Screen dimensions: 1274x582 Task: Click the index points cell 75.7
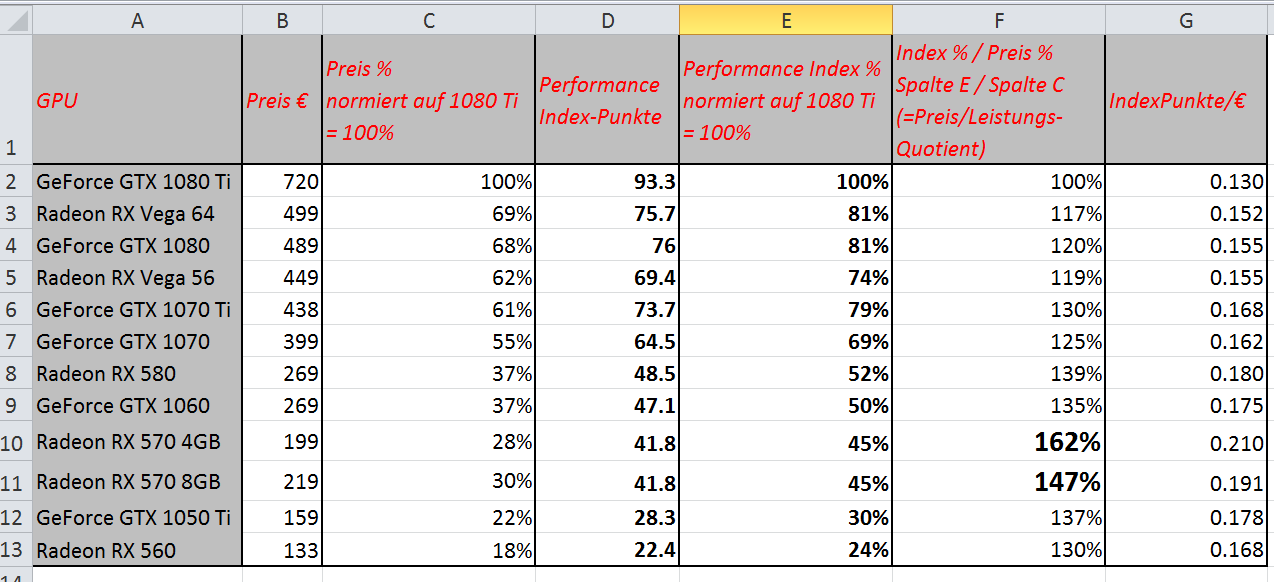tap(607, 214)
